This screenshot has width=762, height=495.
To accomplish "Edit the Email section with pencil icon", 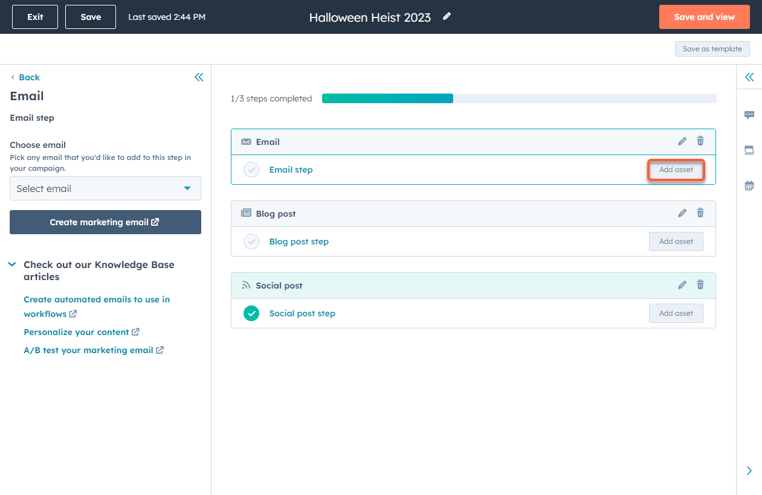I will [x=682, y=142].
